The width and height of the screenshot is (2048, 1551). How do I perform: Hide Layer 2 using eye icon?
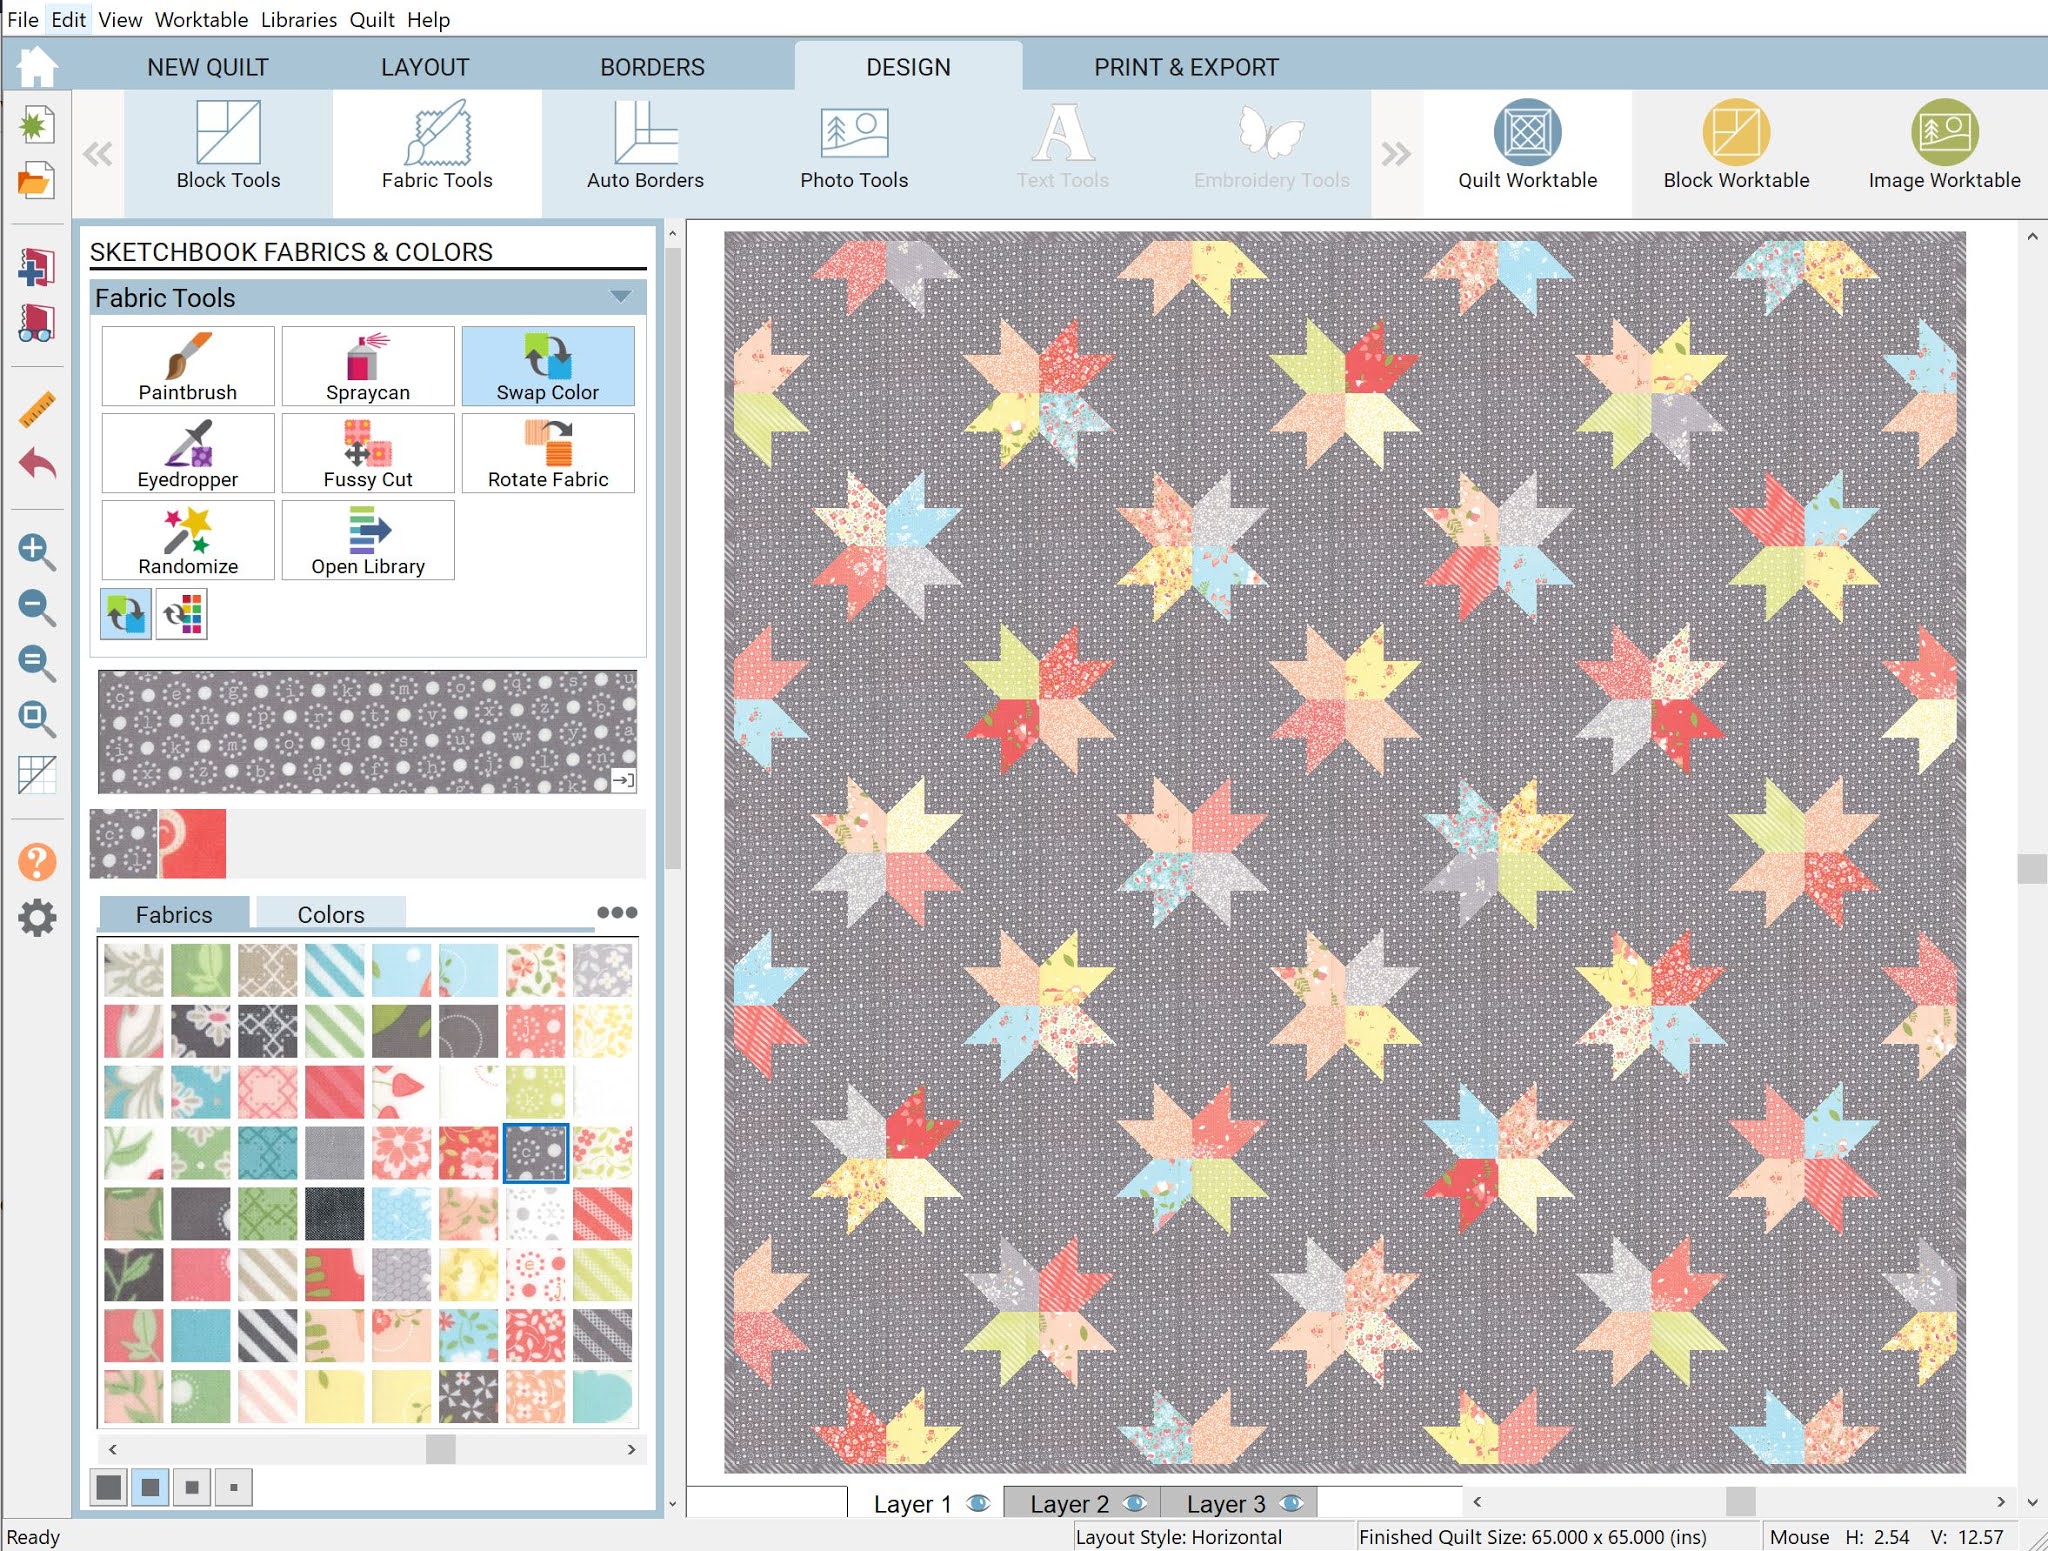[x=1134, y=1503]
